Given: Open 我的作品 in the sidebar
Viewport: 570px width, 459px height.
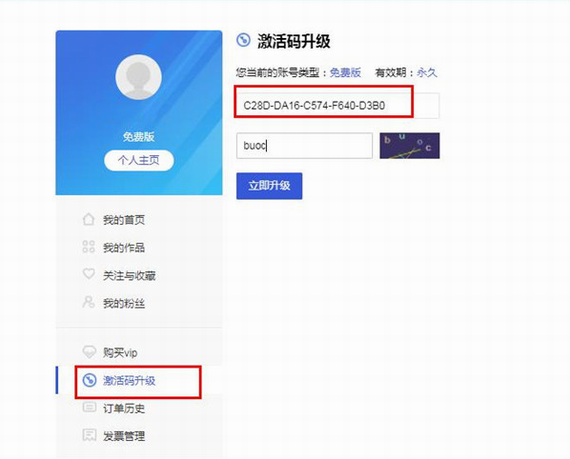Looking at the screenshot, I should (124, 247).
